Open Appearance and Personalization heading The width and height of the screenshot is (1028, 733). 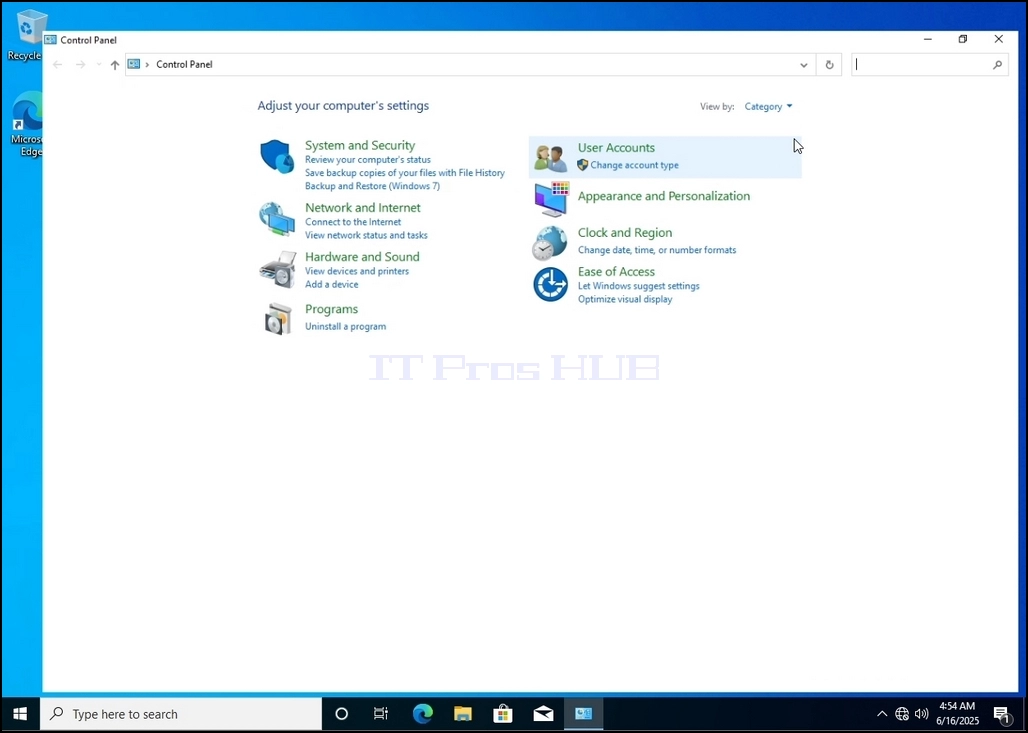(x=663, y=196)
